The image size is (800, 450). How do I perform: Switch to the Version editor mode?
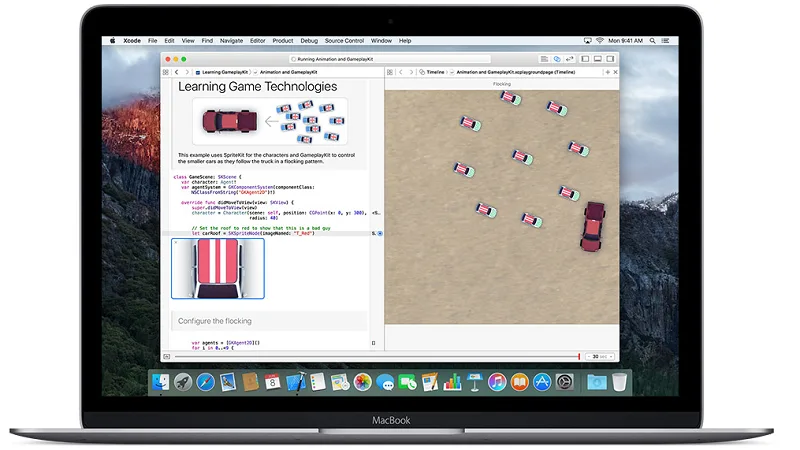(x=569, y=59)
